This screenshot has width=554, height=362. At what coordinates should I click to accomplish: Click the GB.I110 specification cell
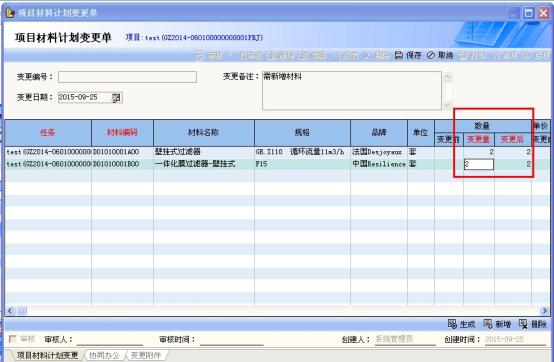click(x=302, y=152)
